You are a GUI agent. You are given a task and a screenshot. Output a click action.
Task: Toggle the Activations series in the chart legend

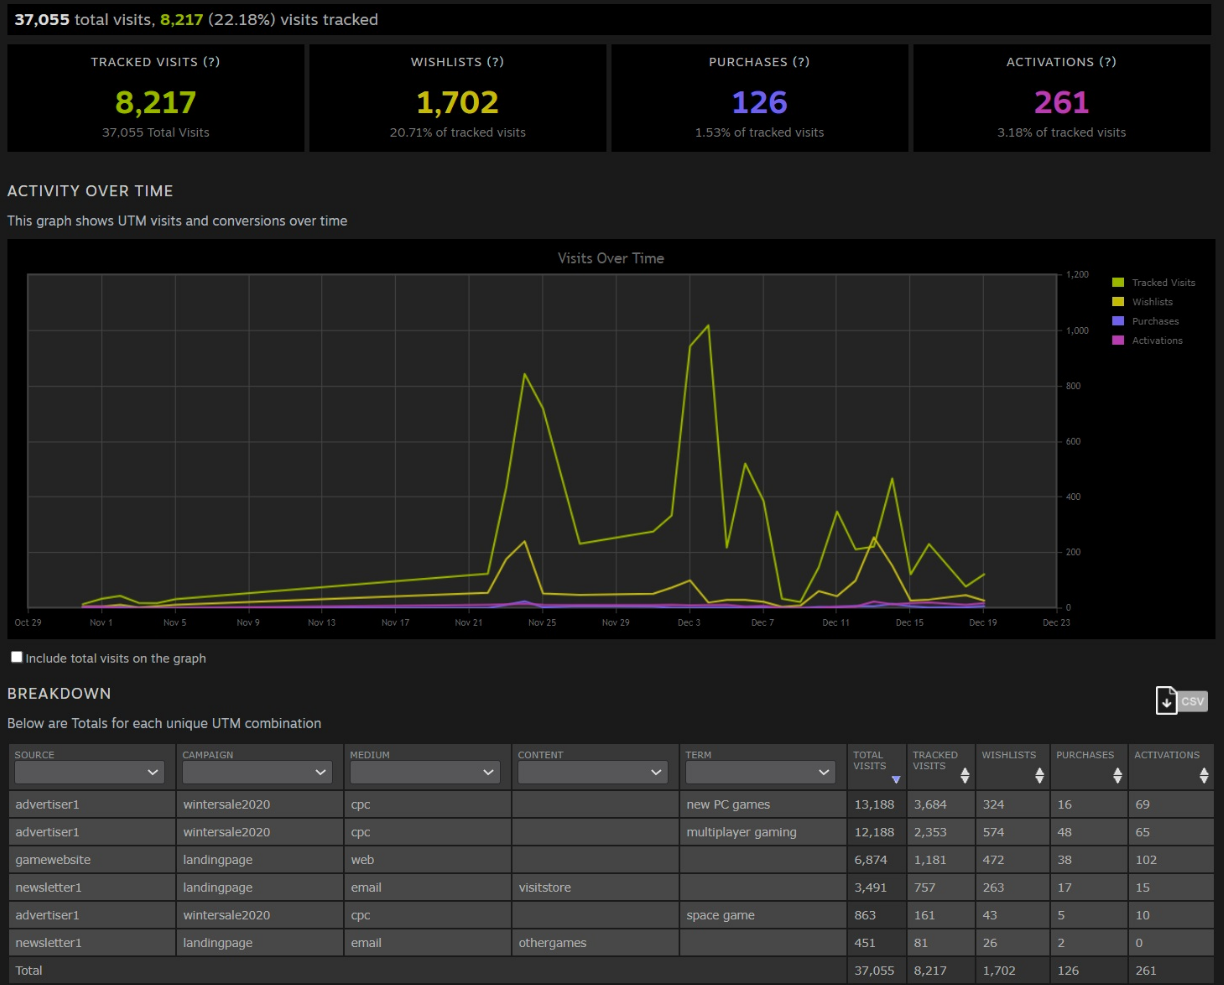1152,340
